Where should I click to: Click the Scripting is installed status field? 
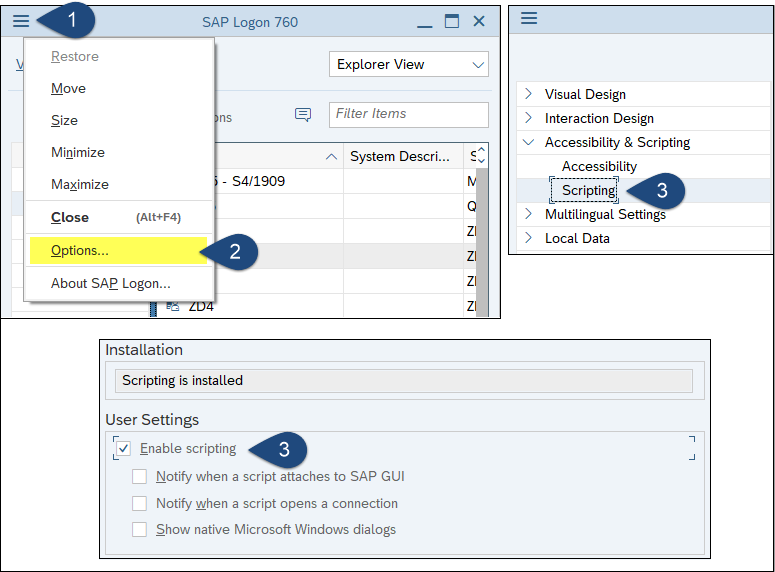(403, 381)
